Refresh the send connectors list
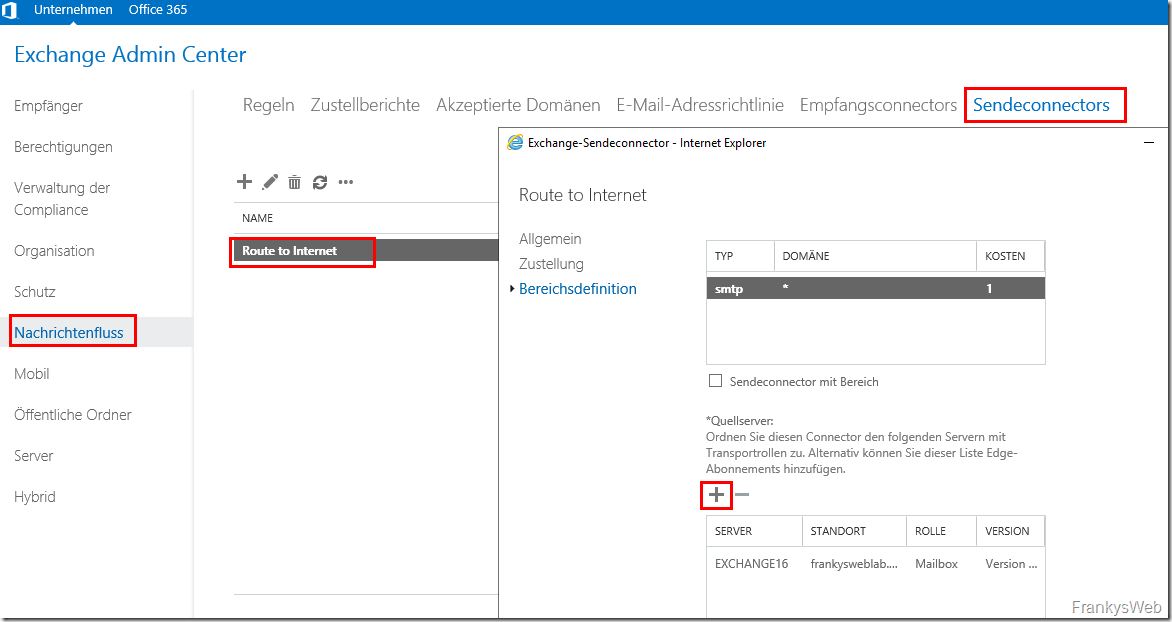This screenshot has width=1172, height=622. point(318,182)
